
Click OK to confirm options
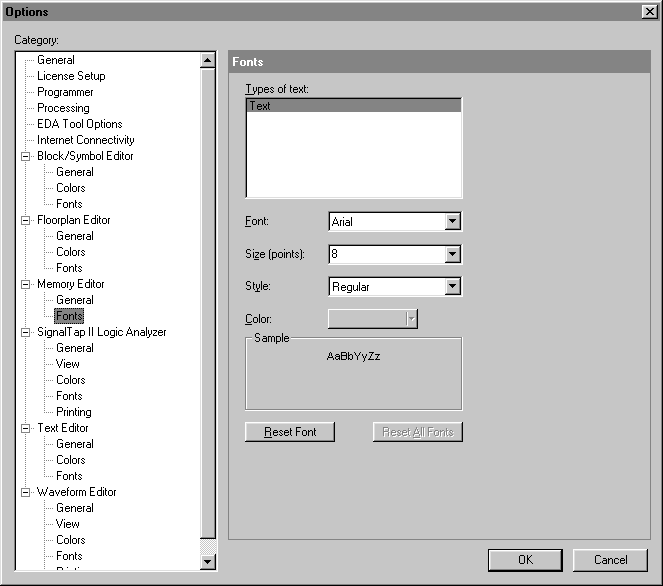525,560
